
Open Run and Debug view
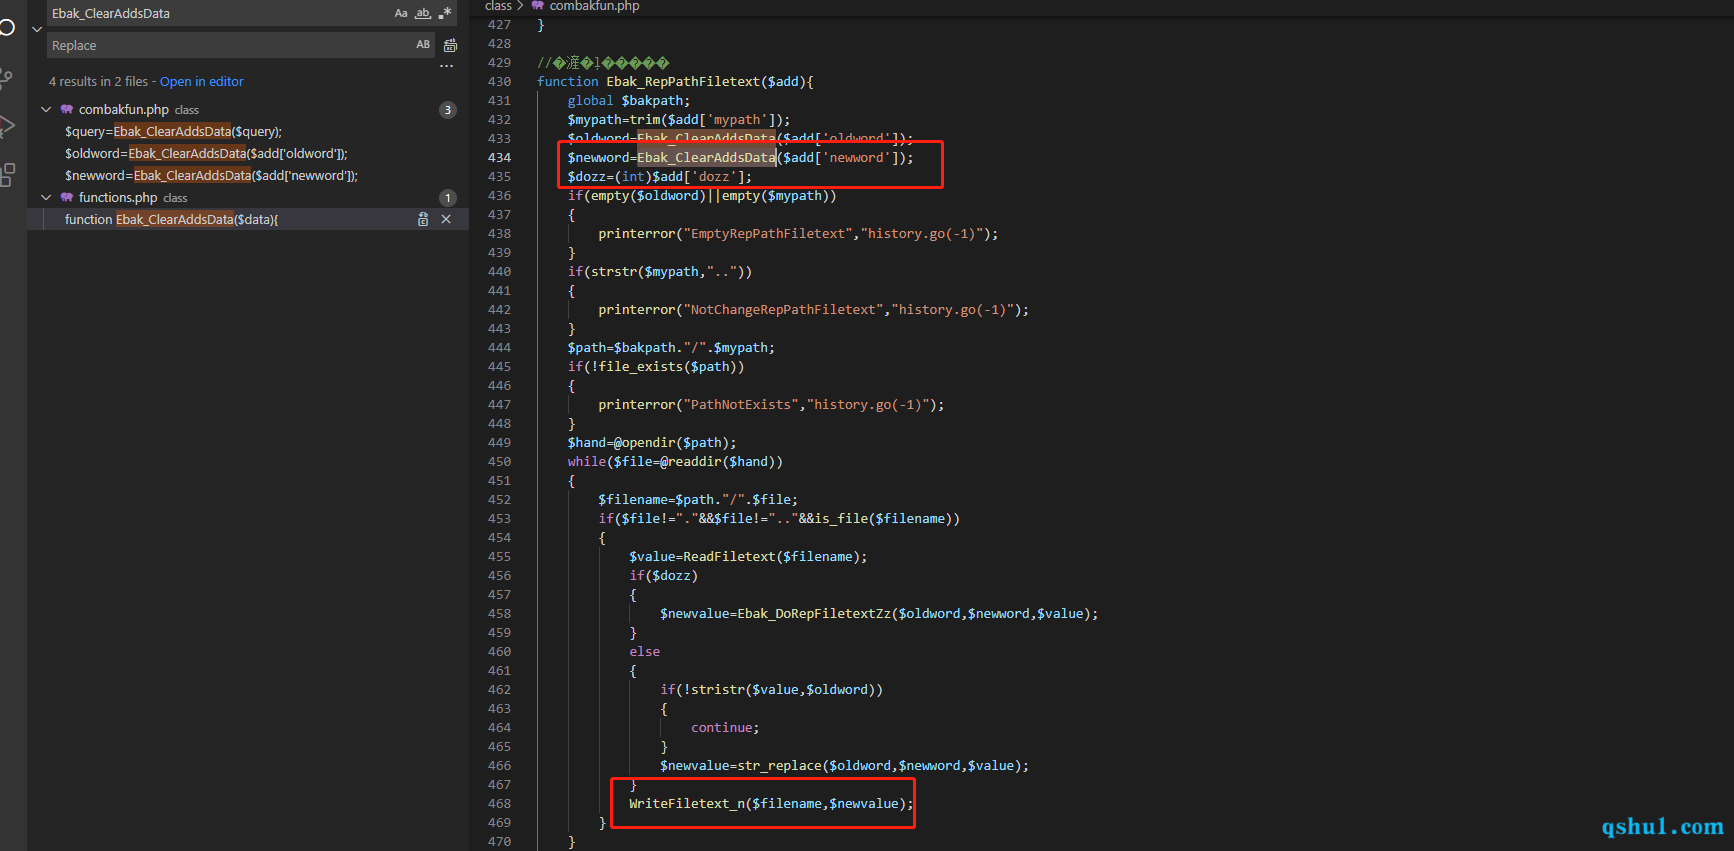point(7,126)
